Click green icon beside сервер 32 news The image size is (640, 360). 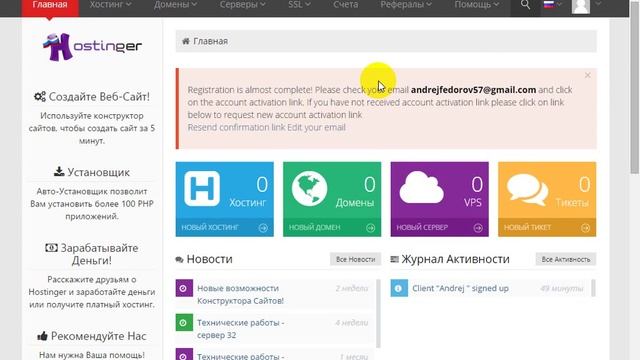[184, 322]
